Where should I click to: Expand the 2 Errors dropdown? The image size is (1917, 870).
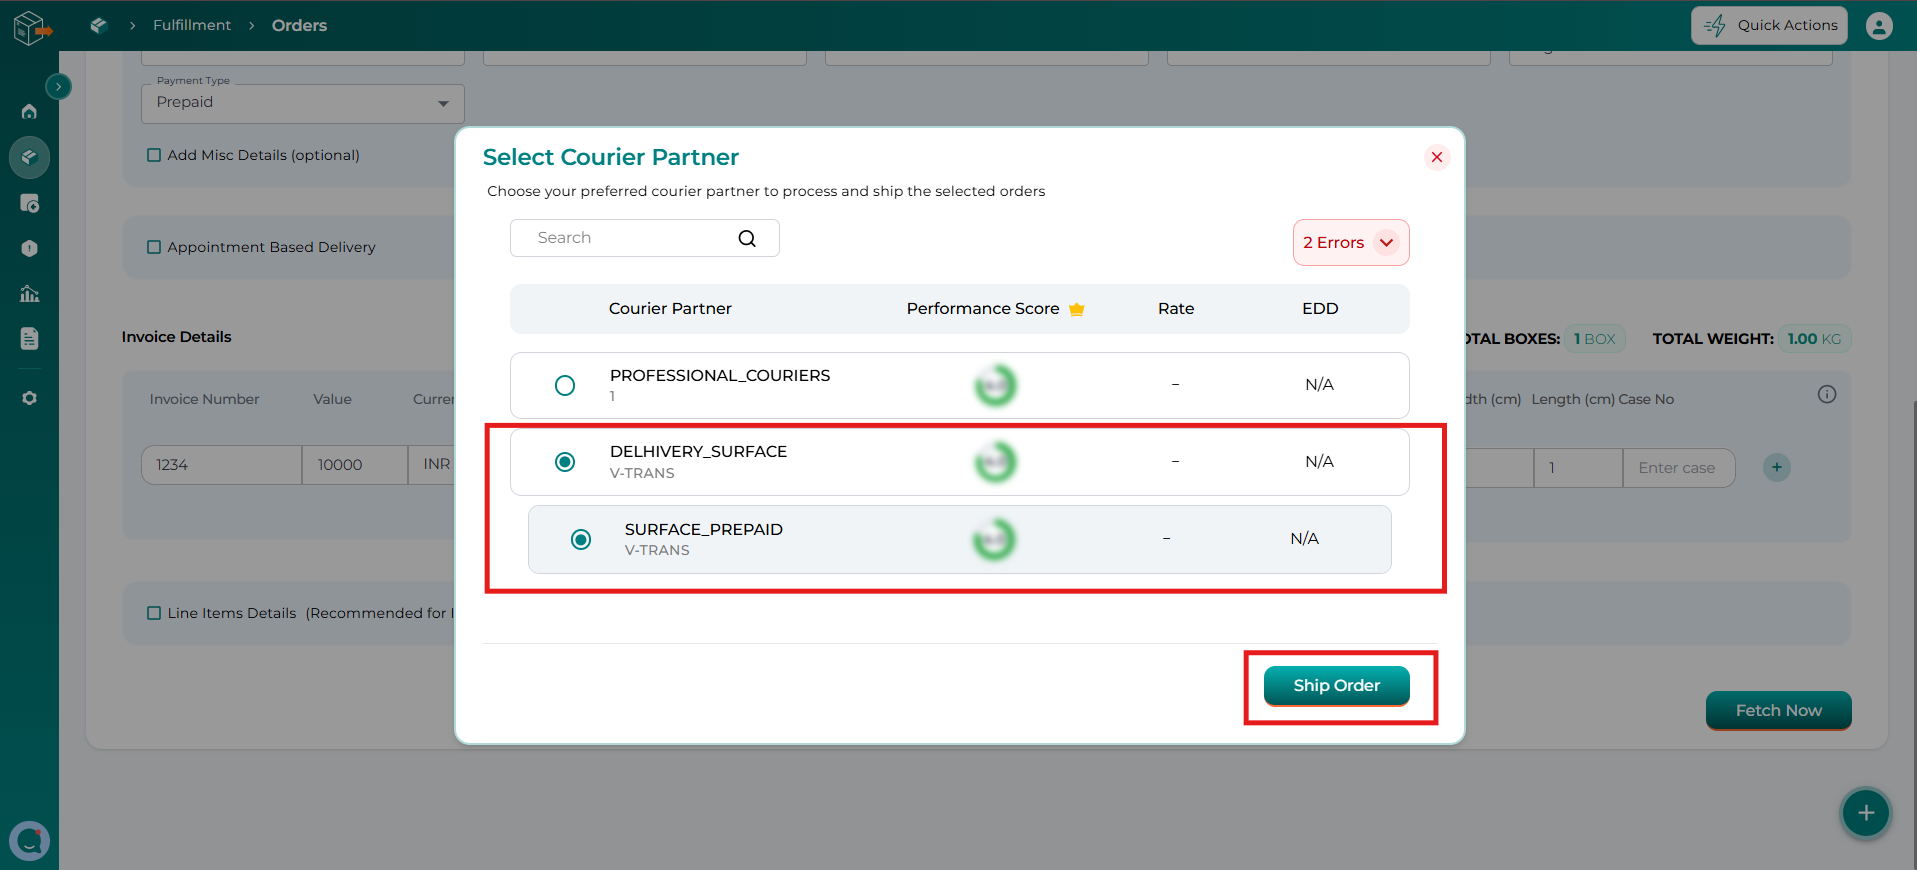(x=1351, y=243)
